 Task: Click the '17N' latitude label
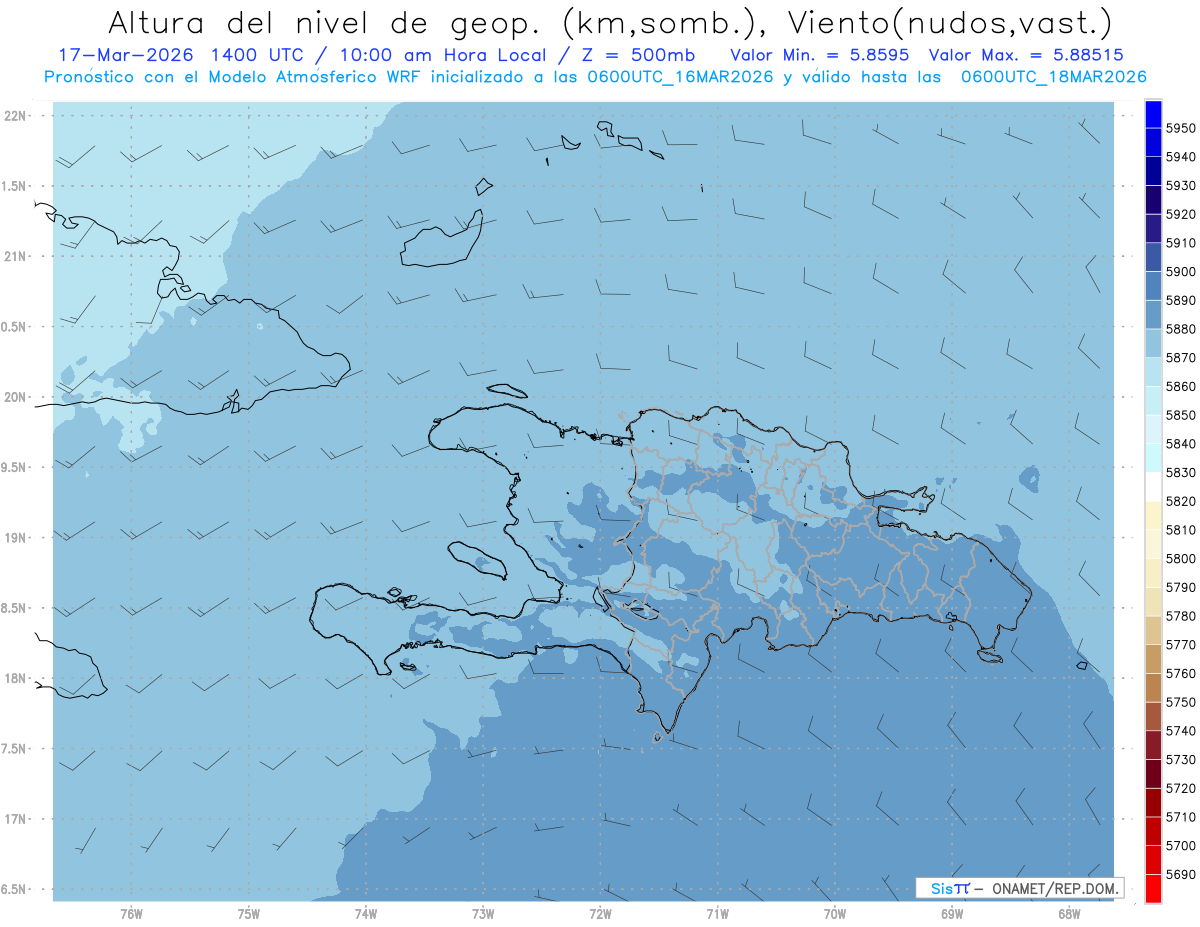point(16,819)
